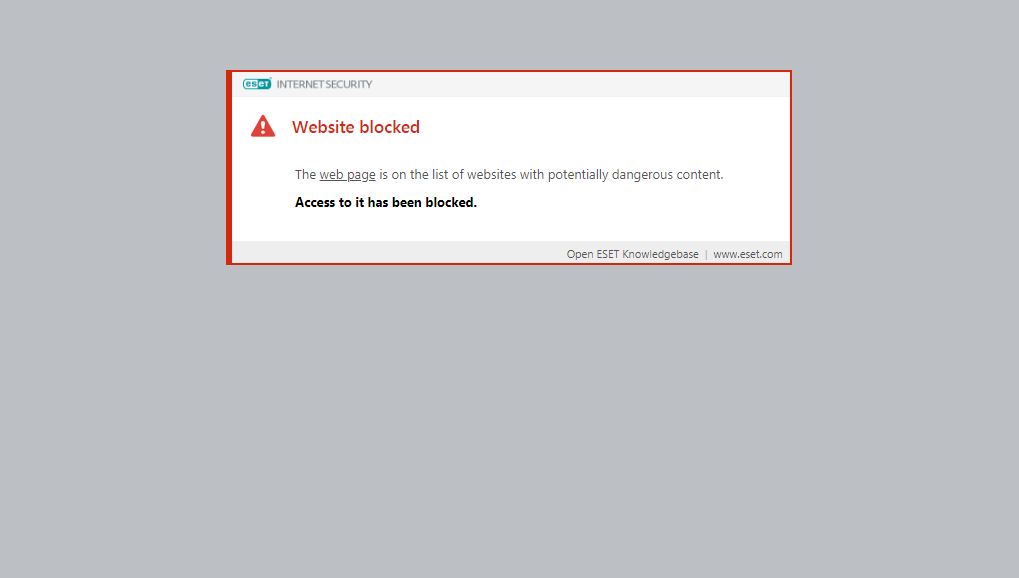Click the phrase "potentially dangerous content"

tap(634, 174)
